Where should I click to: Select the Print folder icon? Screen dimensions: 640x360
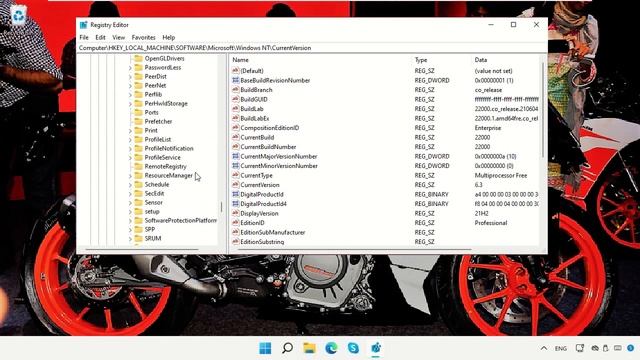pos(138,130)
